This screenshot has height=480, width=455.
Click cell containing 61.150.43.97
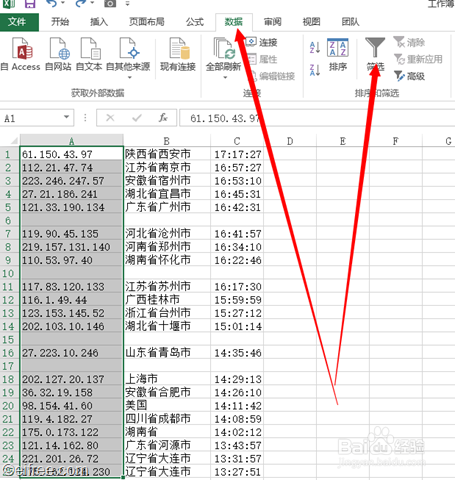[x=72, y=154]
